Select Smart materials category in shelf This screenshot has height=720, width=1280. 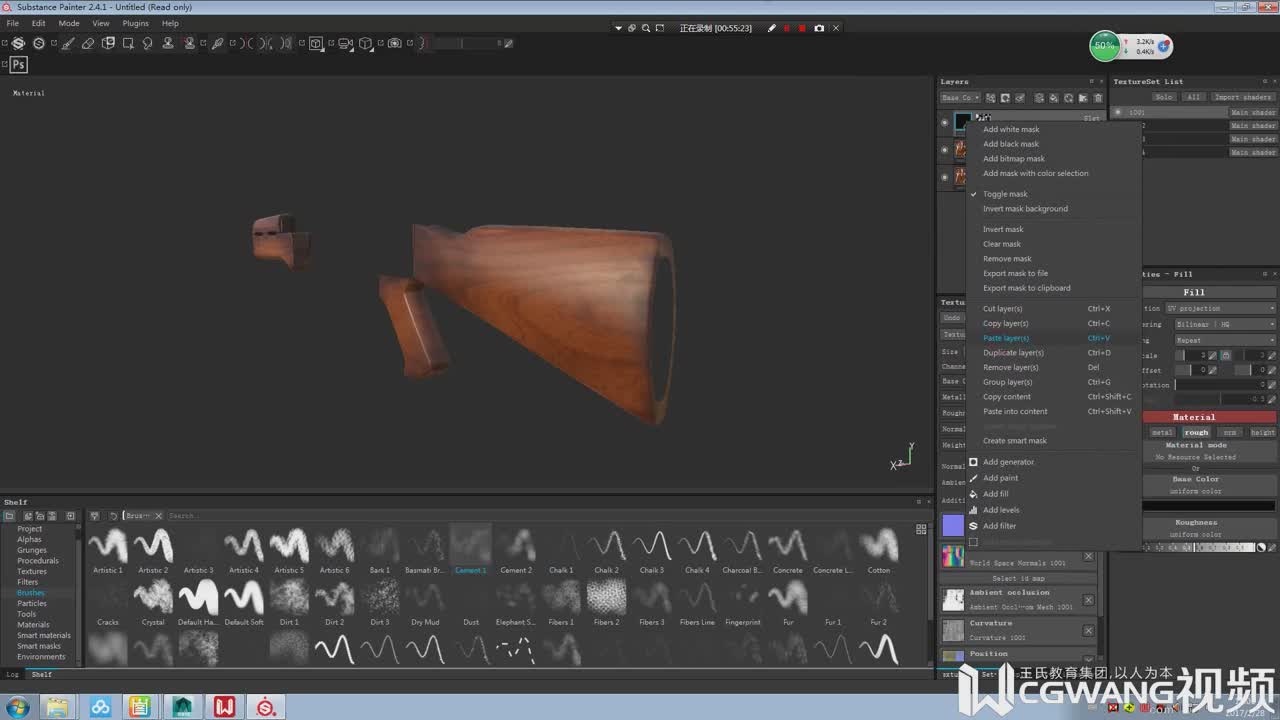44,635
